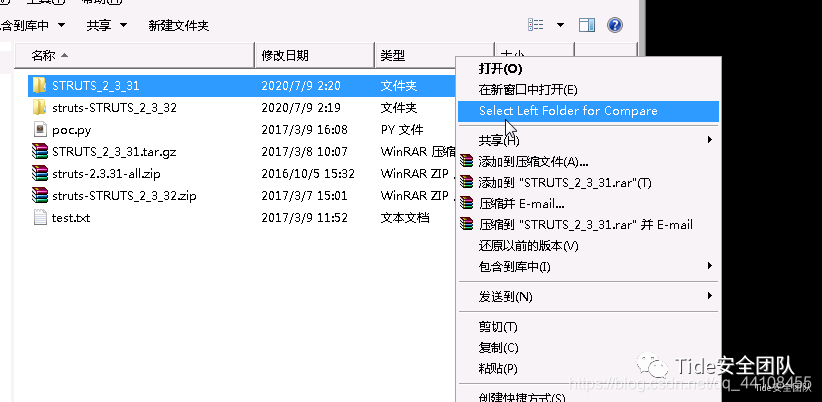Screen dimensions: 822x402
Task: Expand the 共享 toolbar dropdown
Action: (x=123, y=25)
